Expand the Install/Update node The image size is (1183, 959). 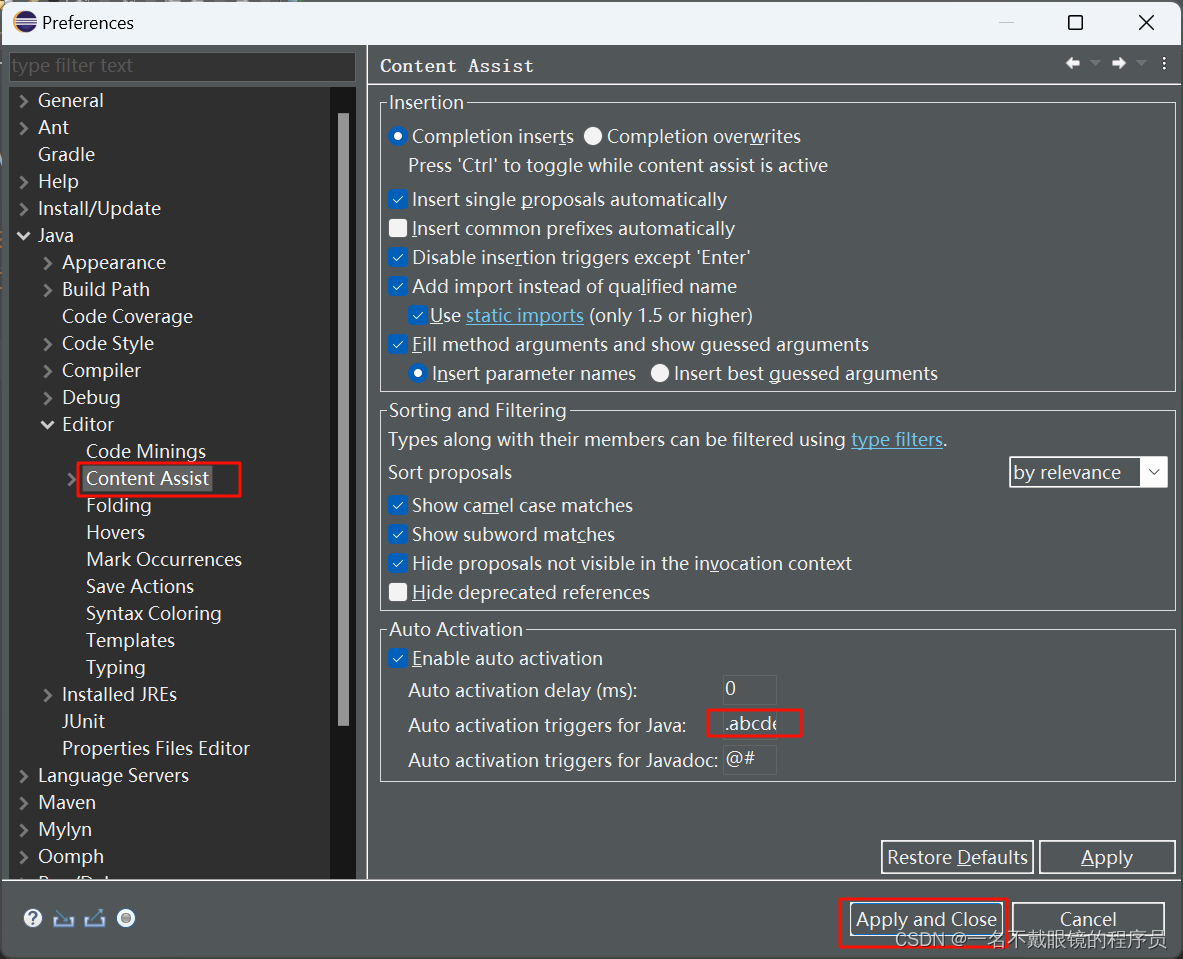24,209
